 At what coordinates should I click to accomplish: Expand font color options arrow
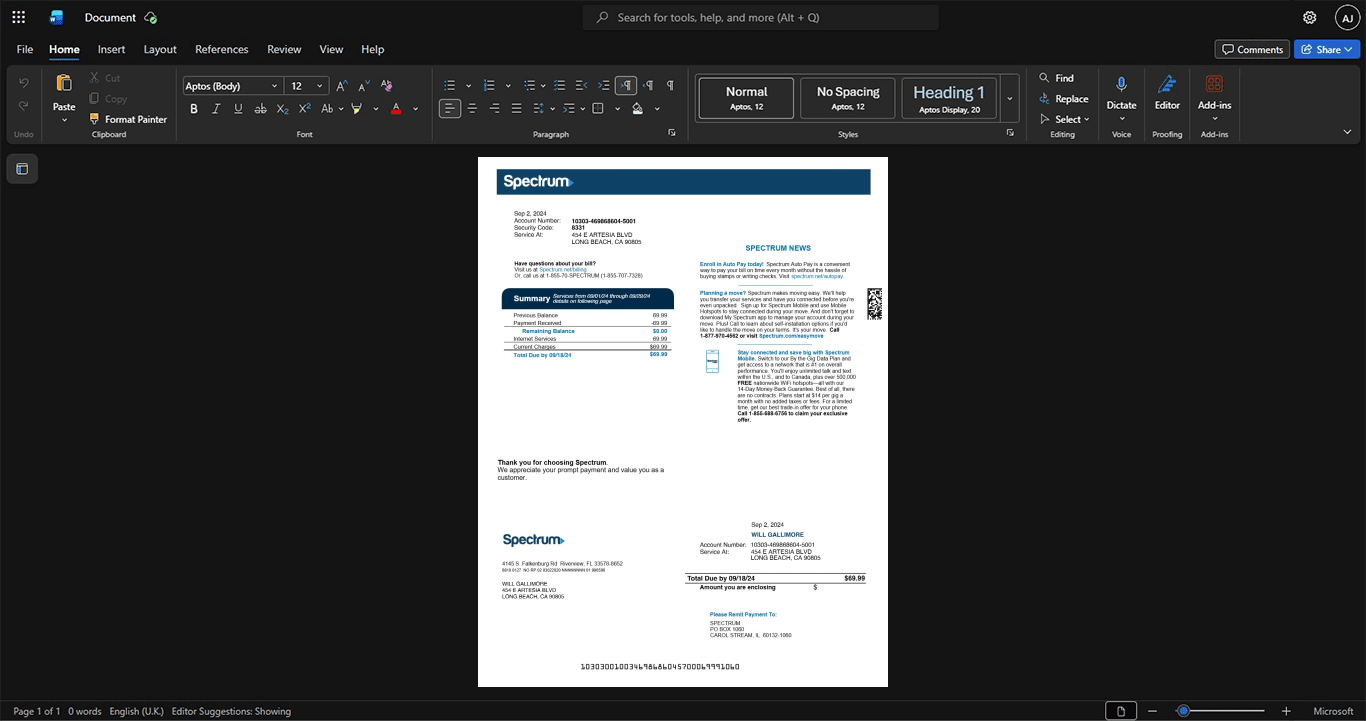[416, 109]
